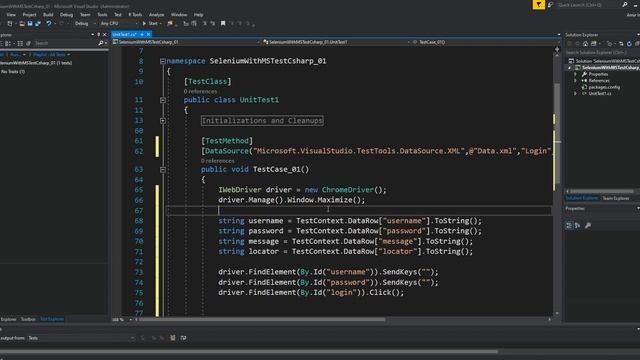Image resolution: width=640 pixels, height=360 pixels.
Task: Click the Alphabetical sort icon in Properties panel
Action: (578, 225)
